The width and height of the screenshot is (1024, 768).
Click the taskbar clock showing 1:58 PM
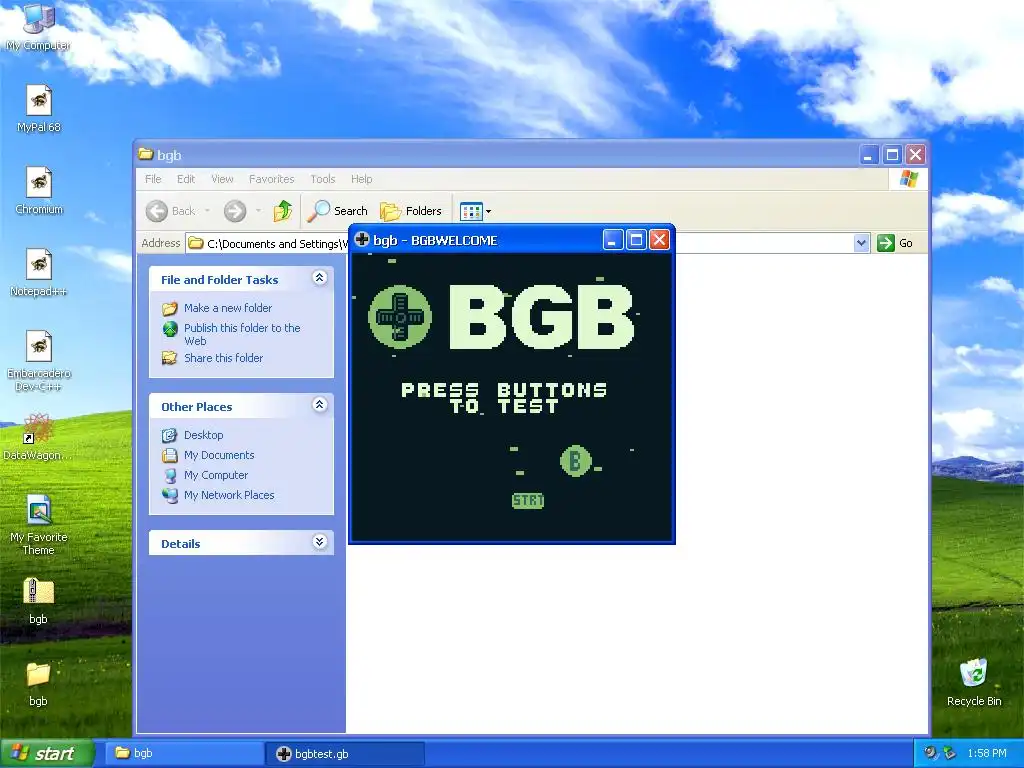click(987, 753)
